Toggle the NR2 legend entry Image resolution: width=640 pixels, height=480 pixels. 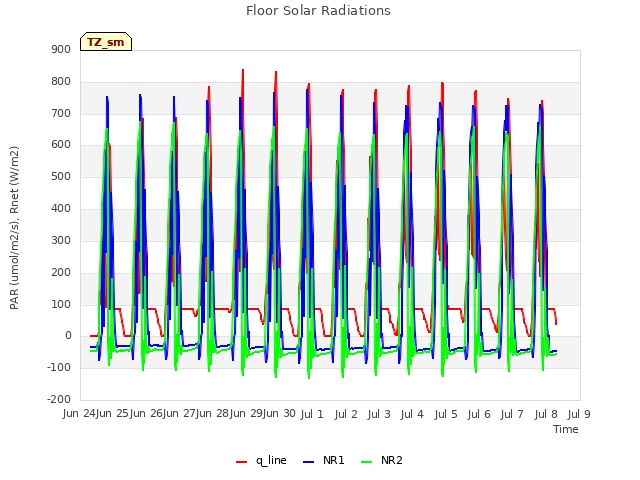point(382,460)
